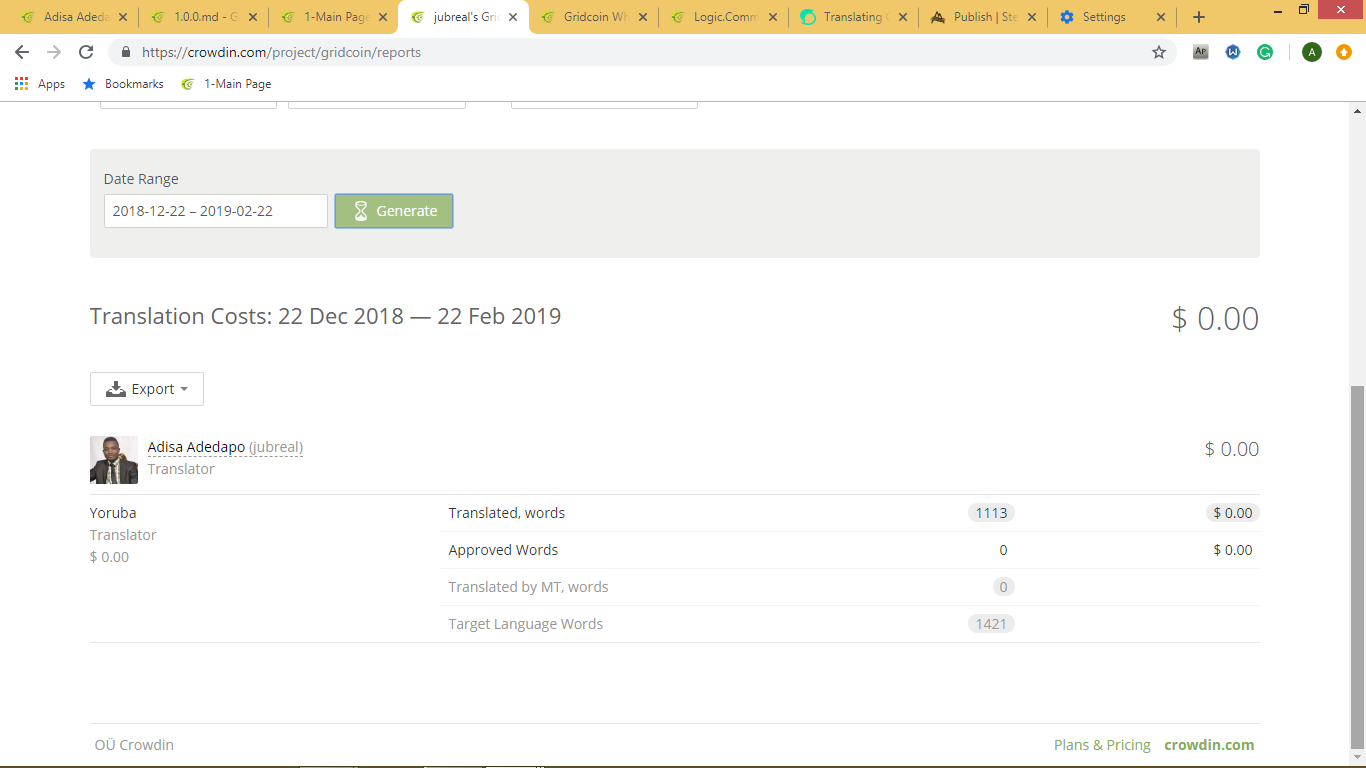Screen dimensions: 1366x768
Task: Switch to the 1.0.0.md tab
Action: tap(202, 17)
